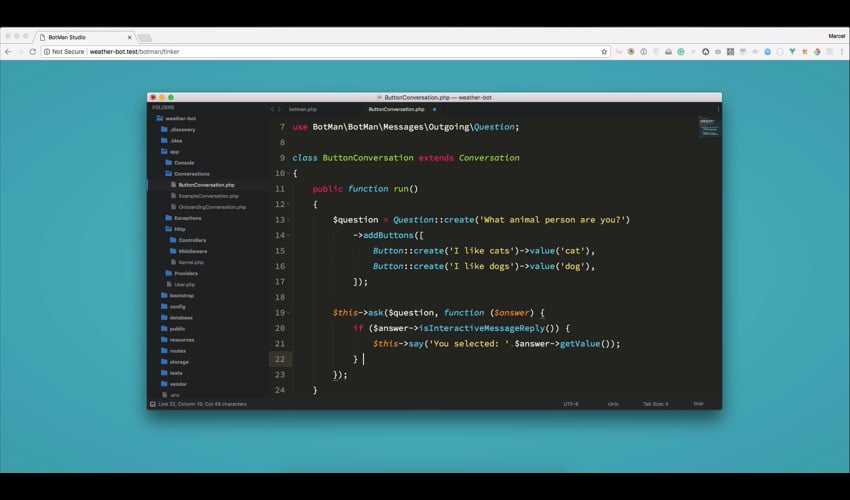This screenshot has height=500, width=850.
Task: Collapse the app folder
Action: (171, 152)
